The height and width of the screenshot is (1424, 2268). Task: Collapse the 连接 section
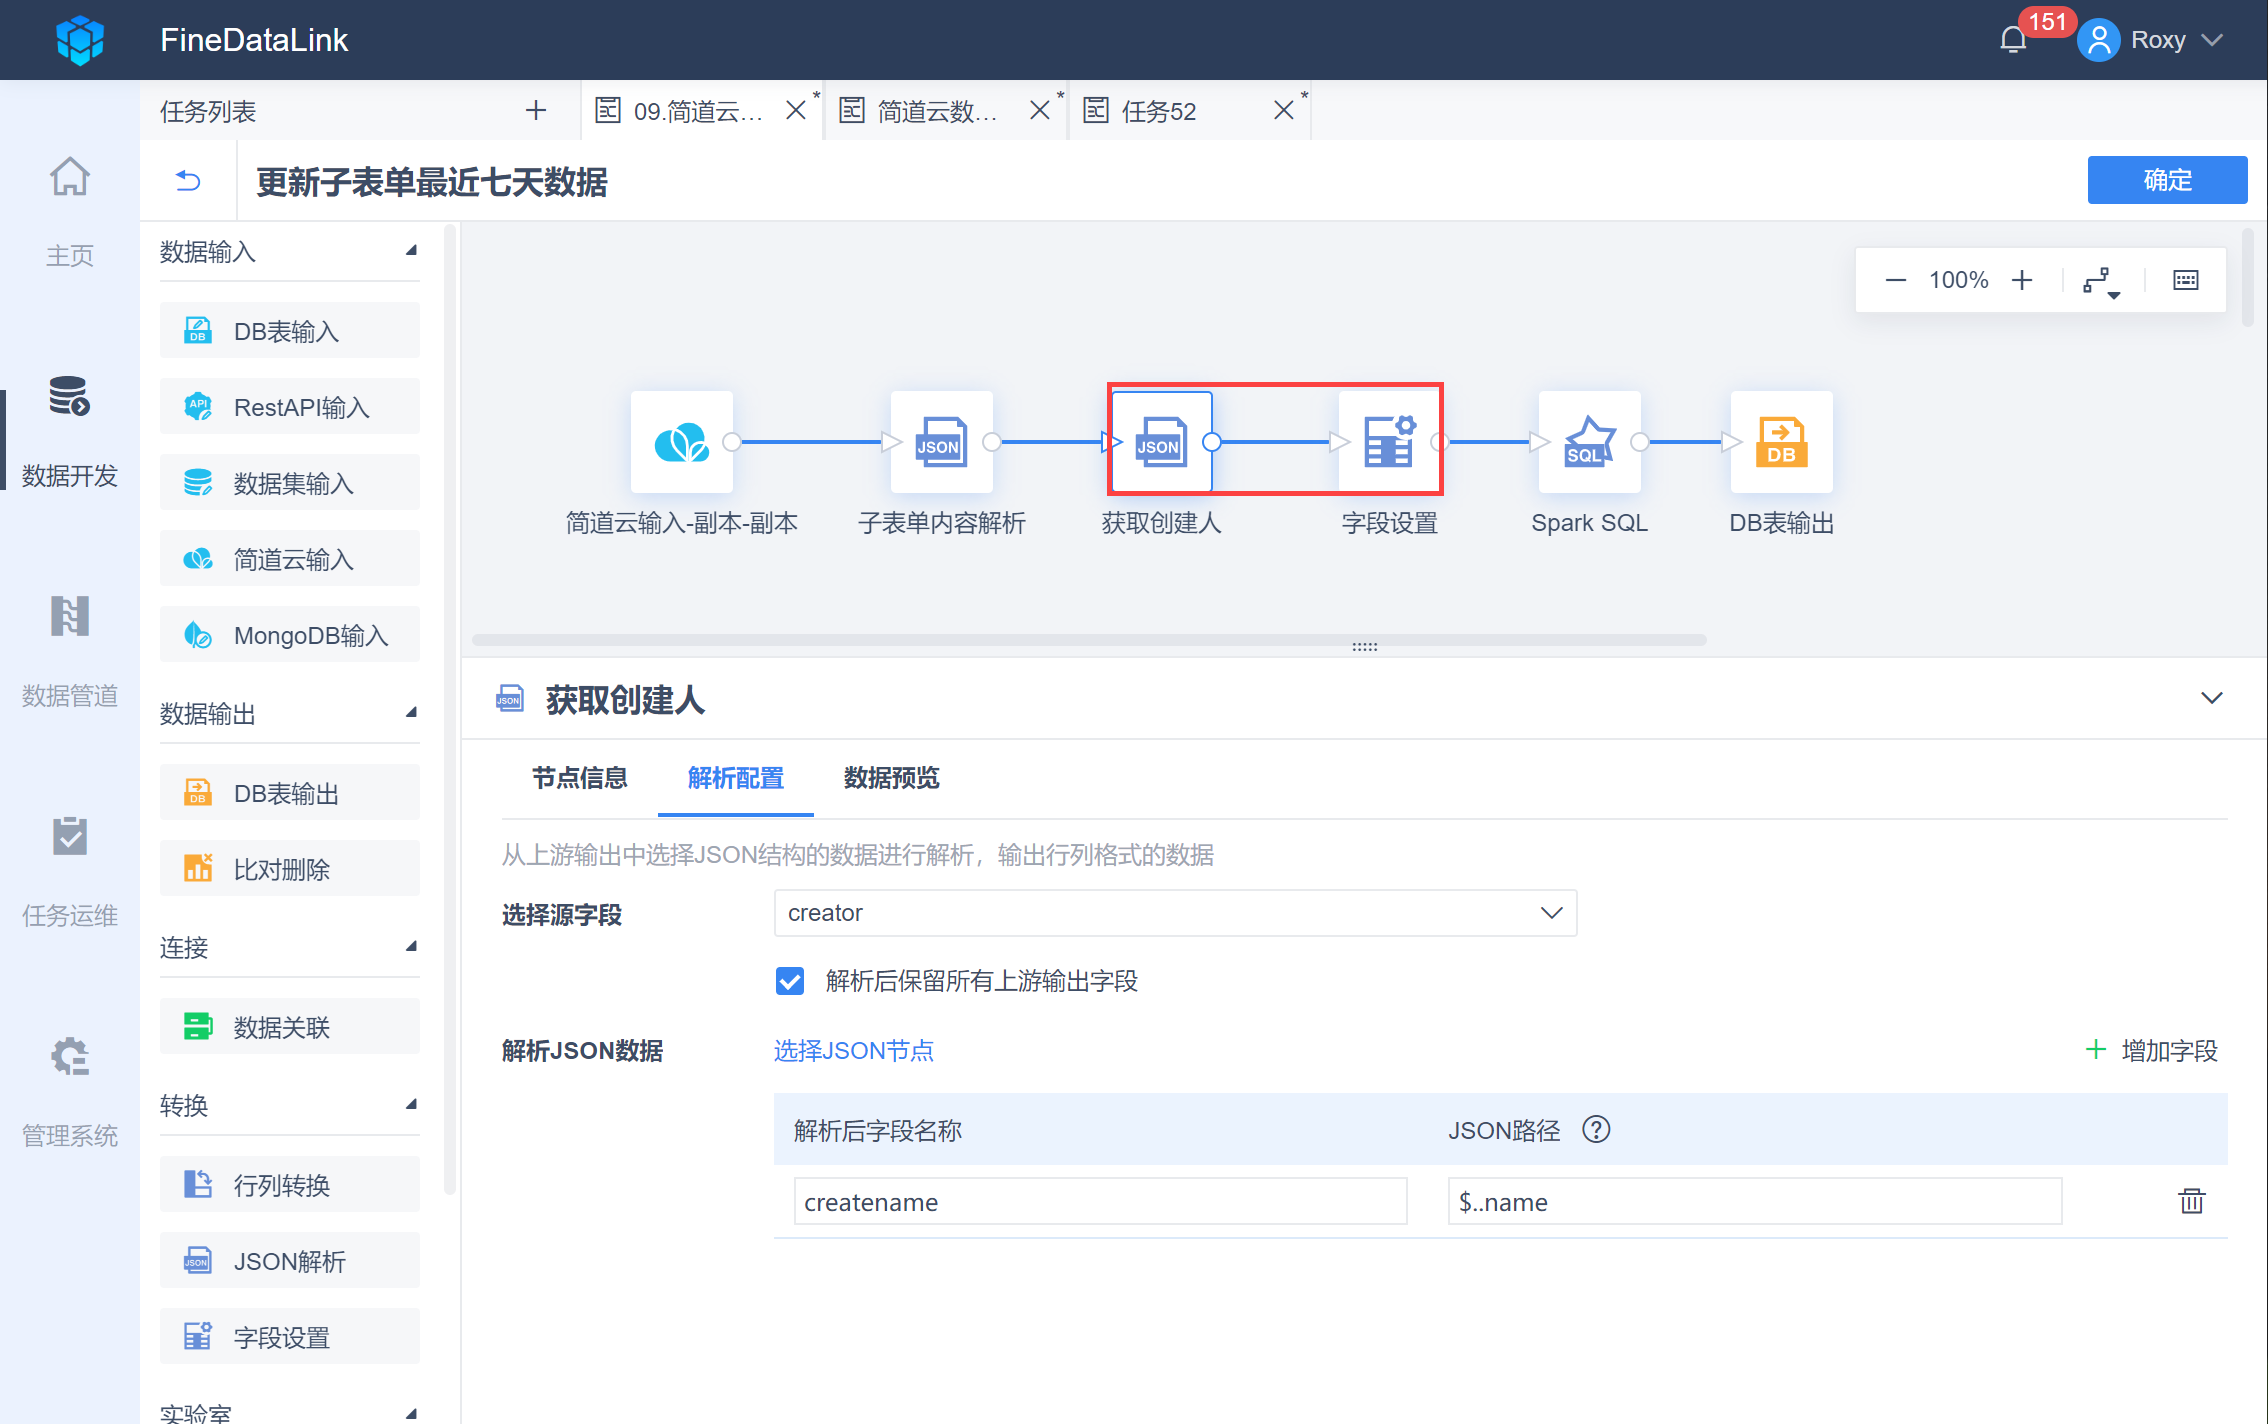pyautogui.click(x=411, y=946)
